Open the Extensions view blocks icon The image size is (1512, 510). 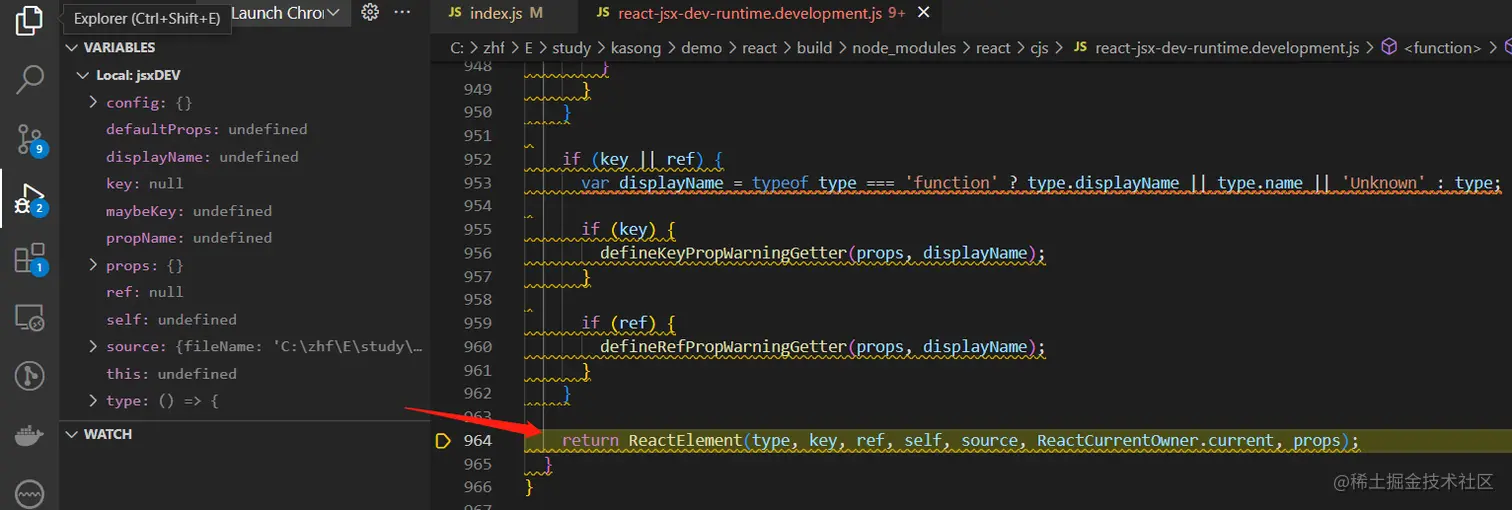tap(30, 258)
